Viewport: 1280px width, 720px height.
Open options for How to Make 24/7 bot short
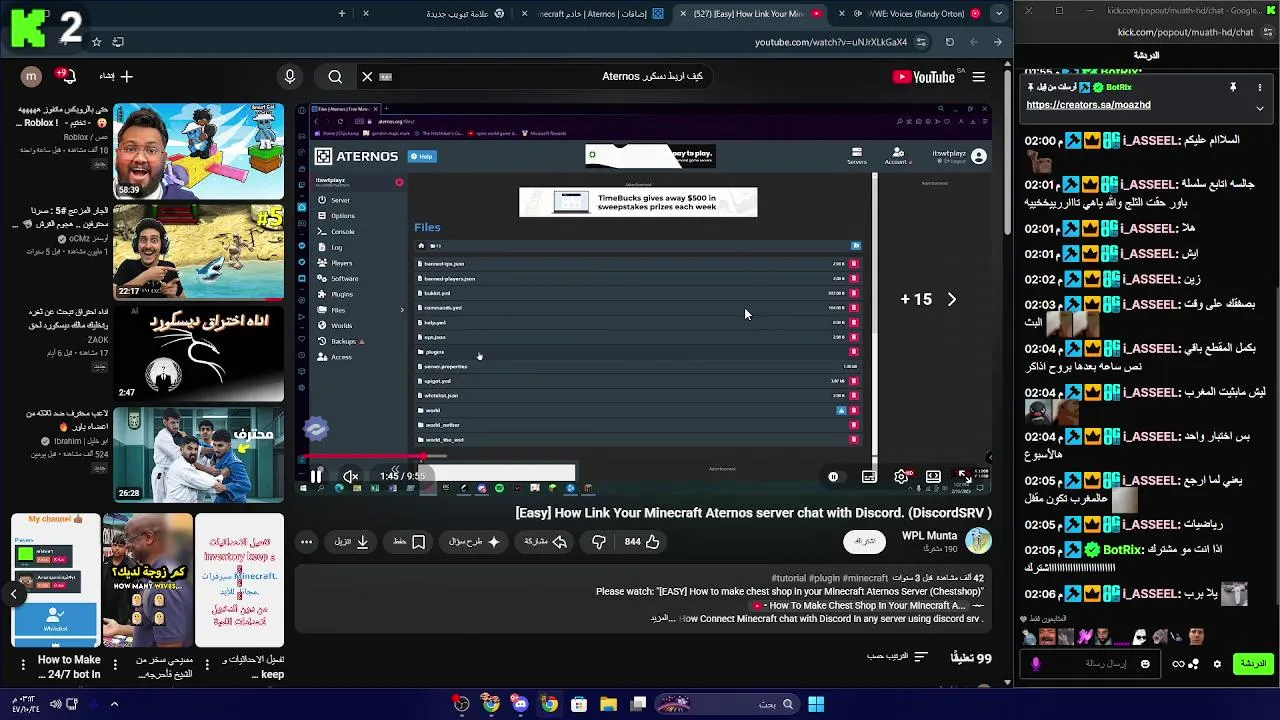[x=21, y=663]
